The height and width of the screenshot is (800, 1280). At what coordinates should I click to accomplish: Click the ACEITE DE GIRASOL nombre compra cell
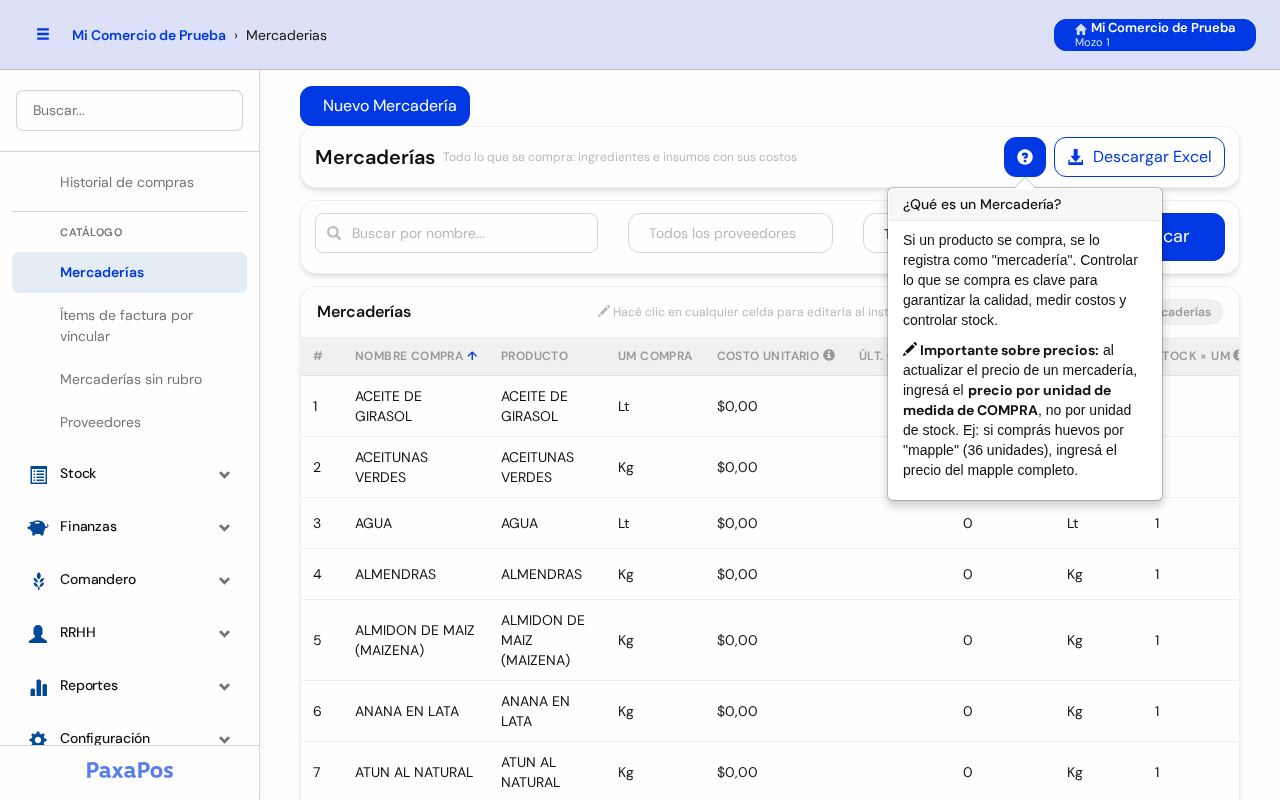(x=416, y=406)
